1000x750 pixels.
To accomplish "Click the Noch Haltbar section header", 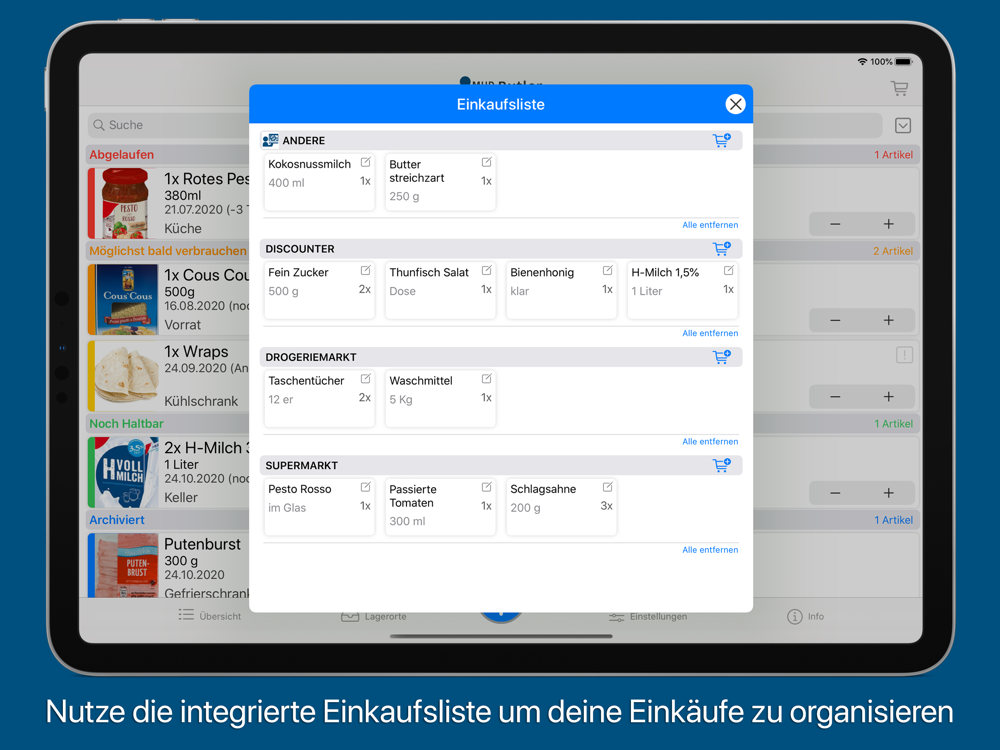I will [x=126, y=424].
